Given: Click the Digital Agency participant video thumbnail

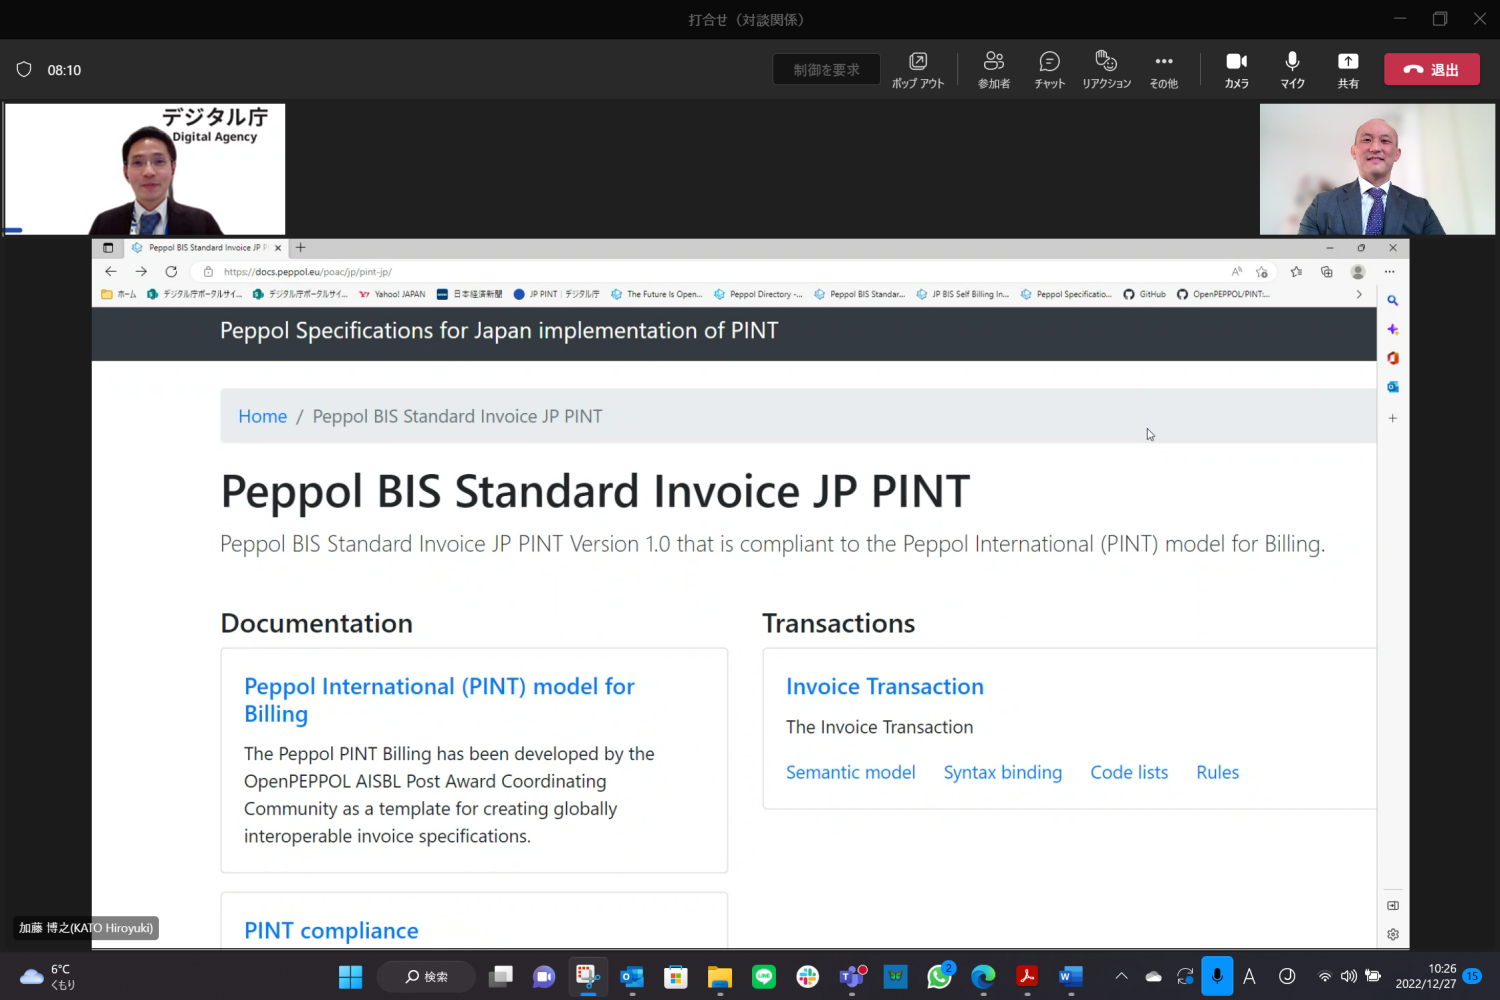Looking at the screenshot, I should tap(145, 169).
